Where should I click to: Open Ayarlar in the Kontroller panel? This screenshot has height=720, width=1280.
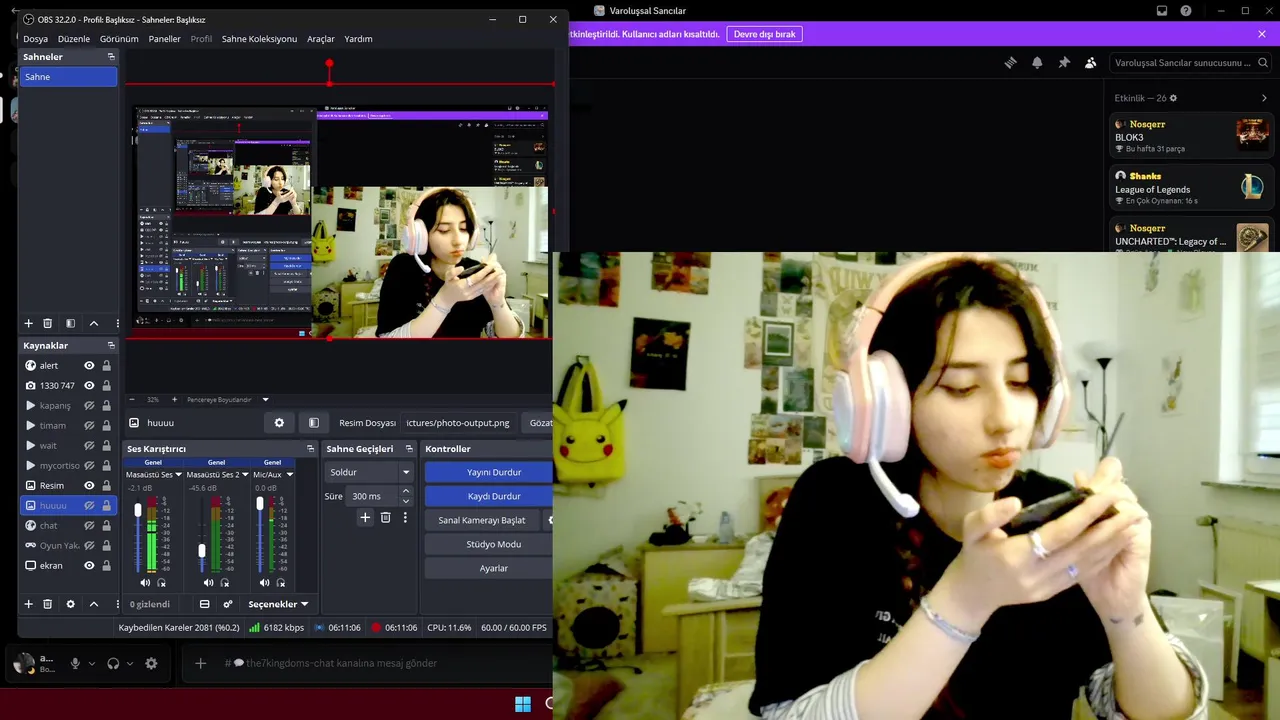click(488, 568)
